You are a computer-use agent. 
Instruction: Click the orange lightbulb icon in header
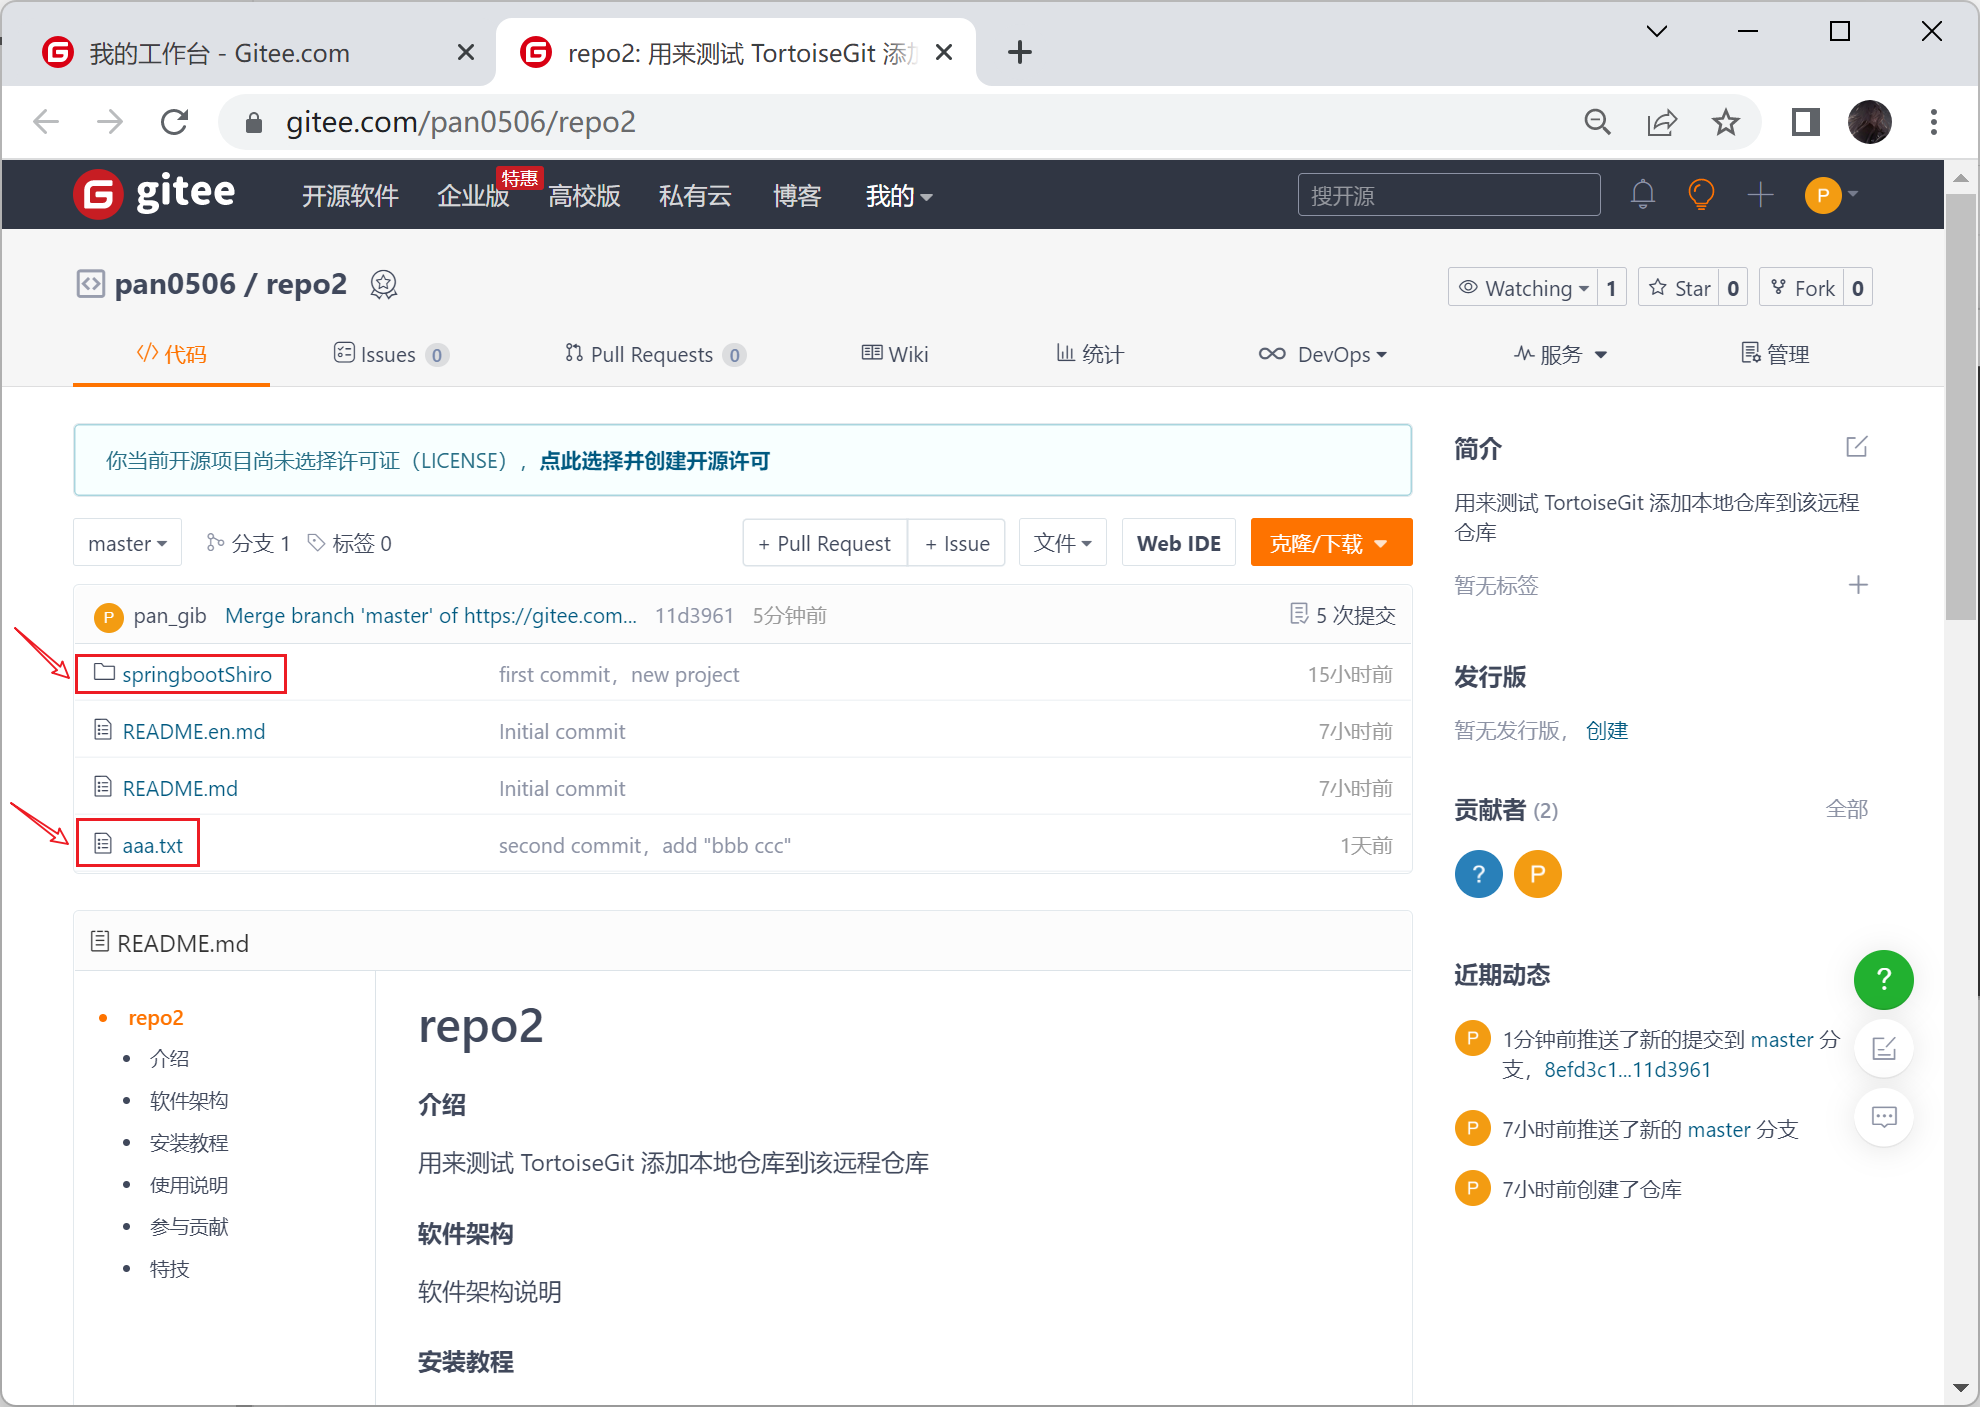coord(1701,194)
